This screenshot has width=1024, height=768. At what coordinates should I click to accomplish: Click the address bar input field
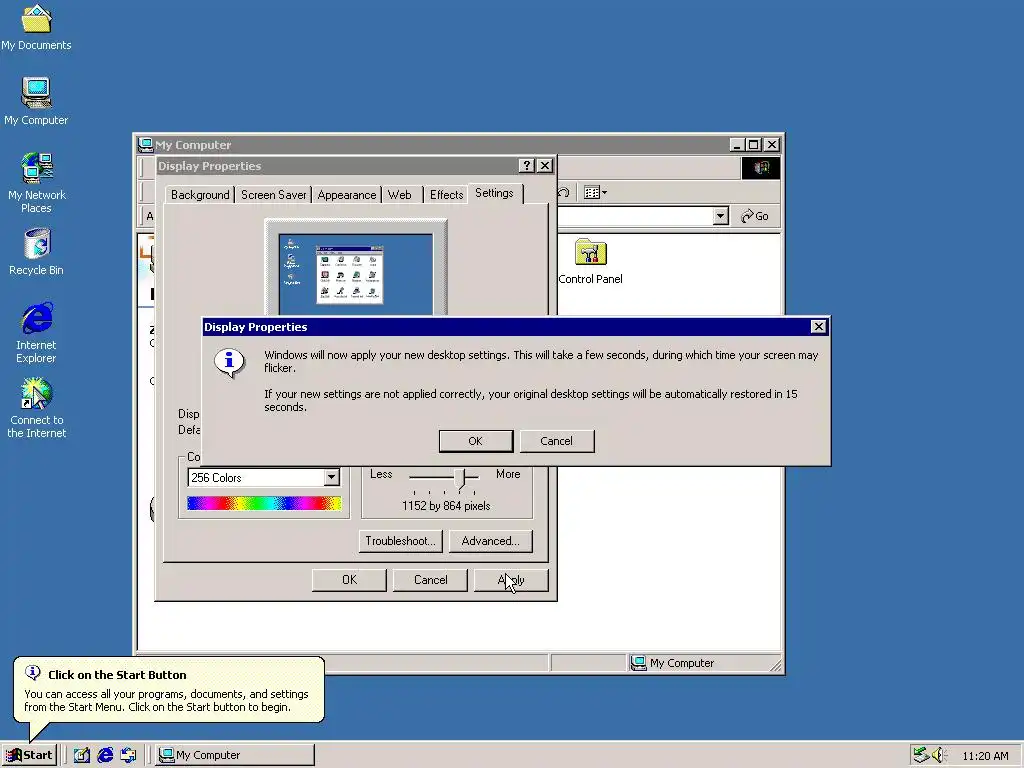635,216
